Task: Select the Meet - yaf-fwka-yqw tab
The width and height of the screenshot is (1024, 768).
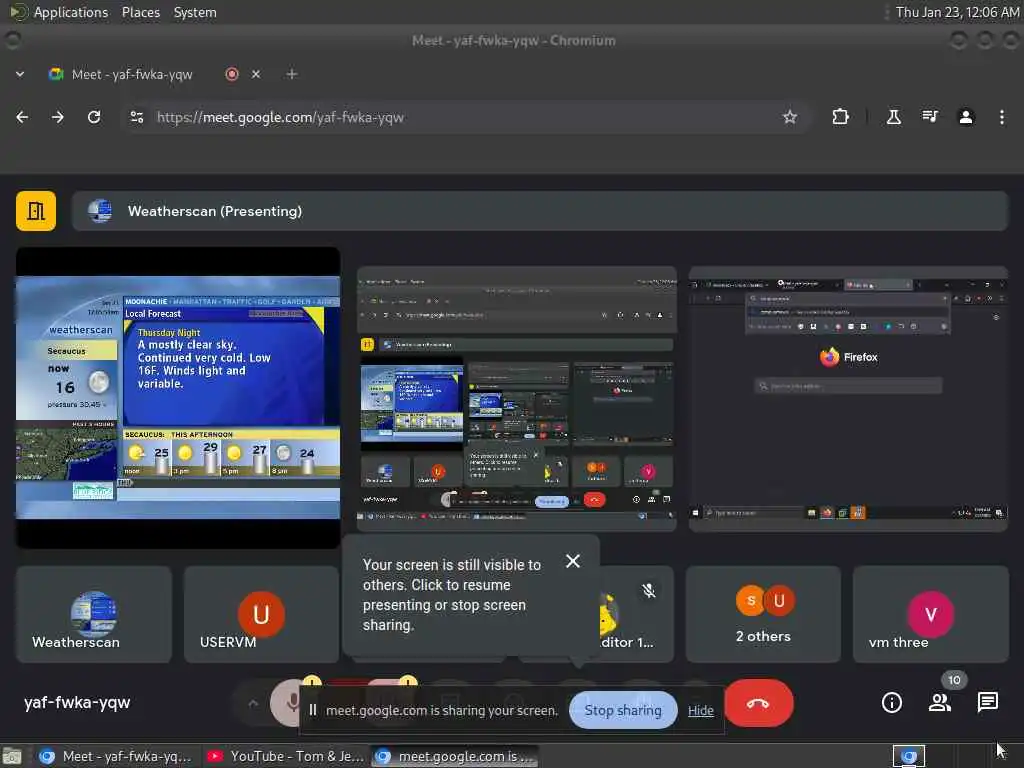Action: [131, 74]
